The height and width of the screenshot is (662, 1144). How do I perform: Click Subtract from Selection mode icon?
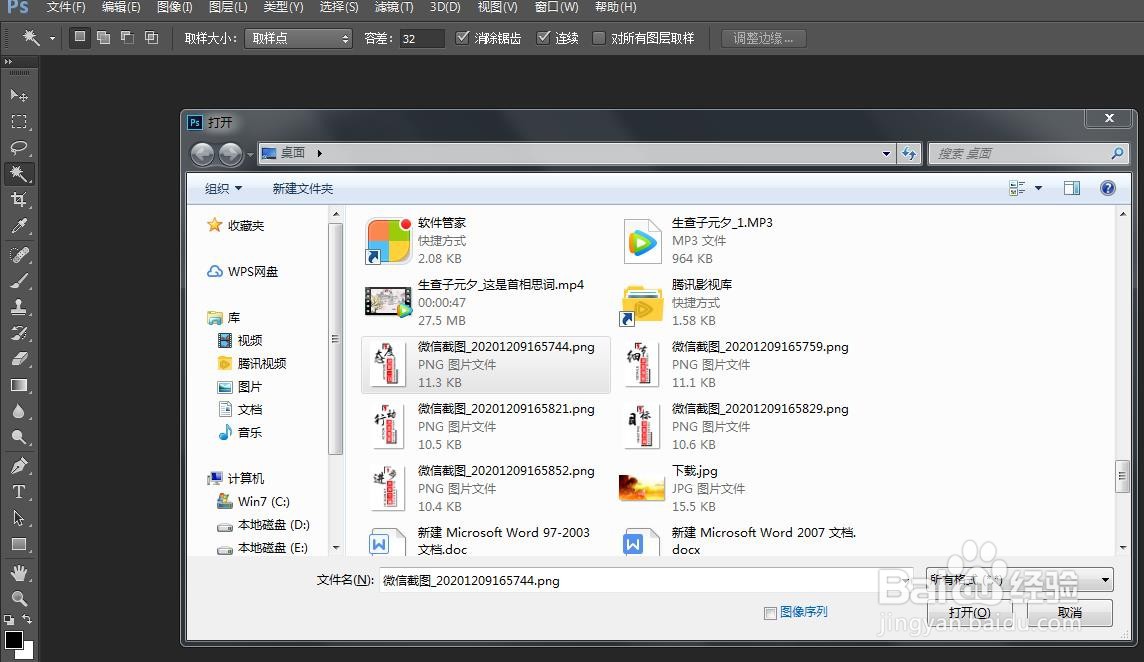tap(128, 37)
